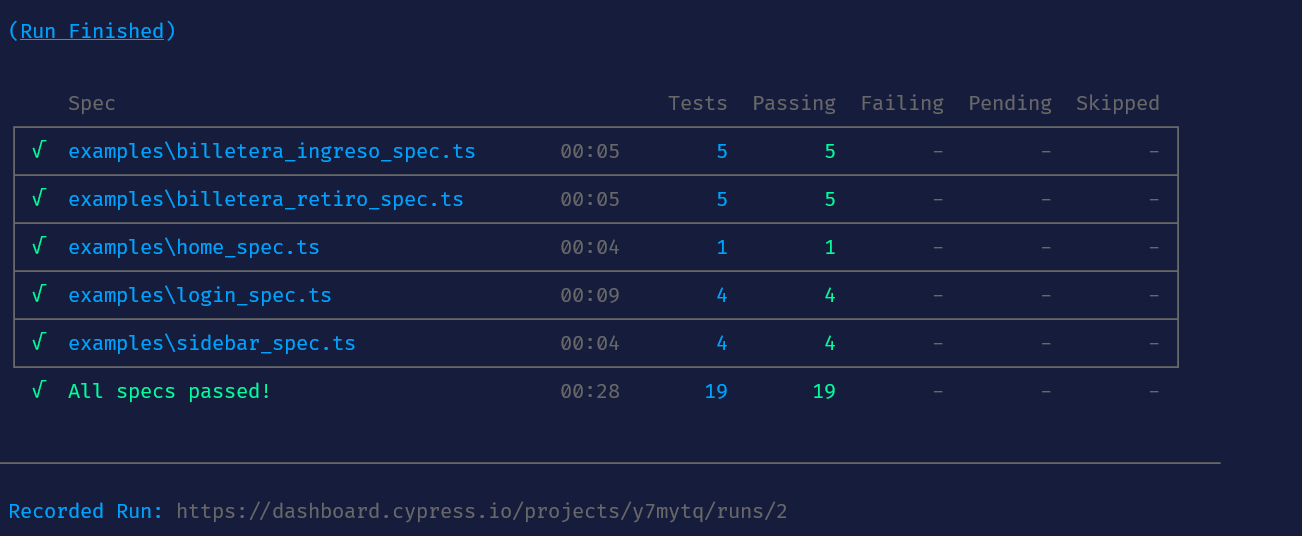
Task: Click total passing count 19 in green
Action: click(x=824, y=391)
